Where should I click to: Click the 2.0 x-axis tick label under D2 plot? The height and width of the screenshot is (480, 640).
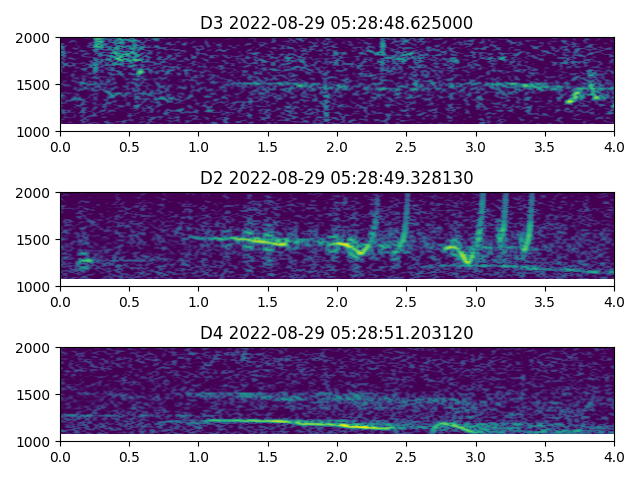click(x=337, y=302)
